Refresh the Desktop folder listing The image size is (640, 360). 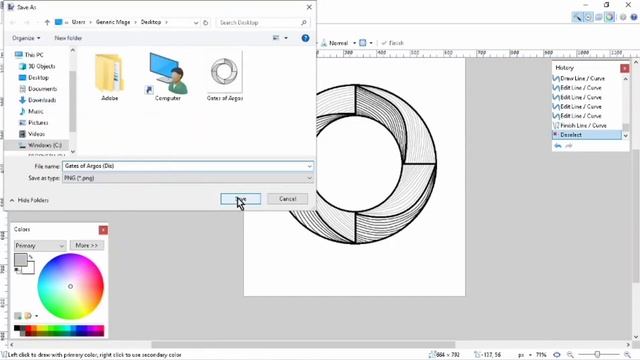(x=206, y=22)
